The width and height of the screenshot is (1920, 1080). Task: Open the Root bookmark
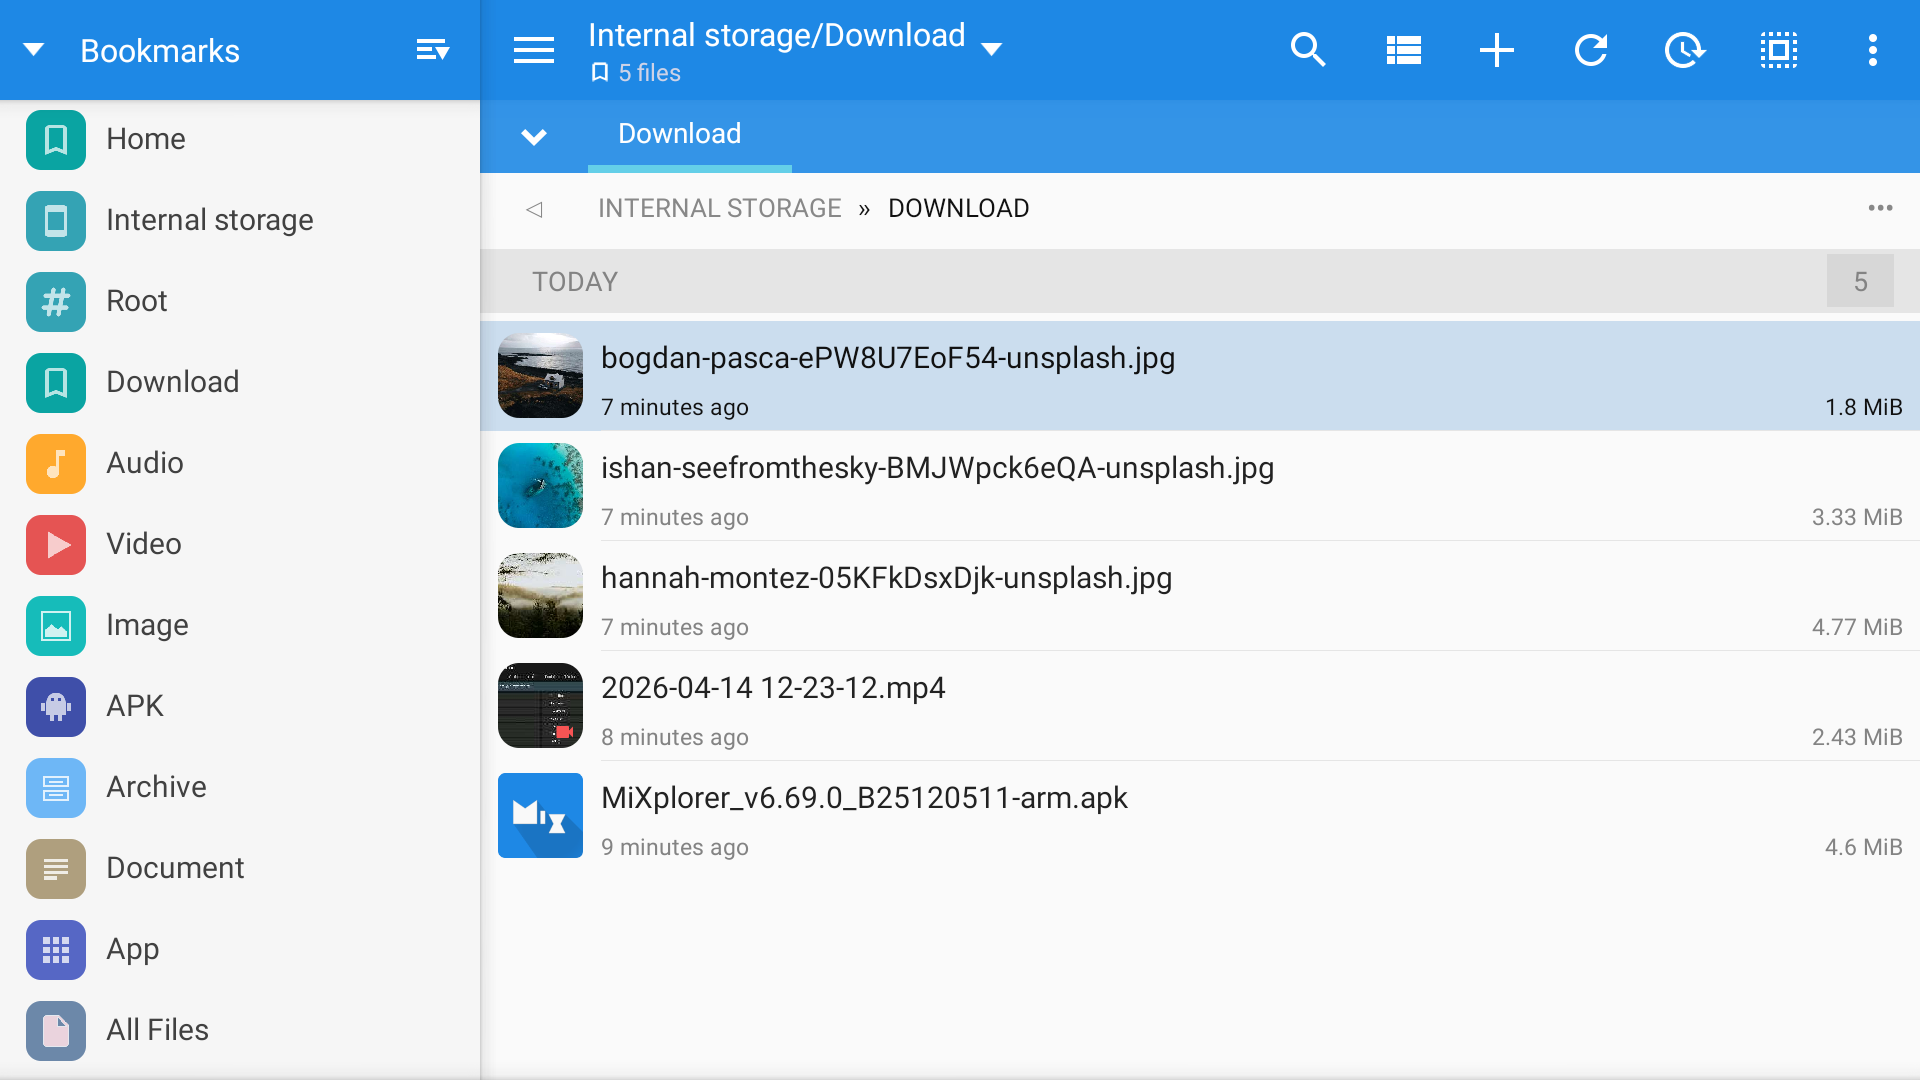click(x=137, y=301)
